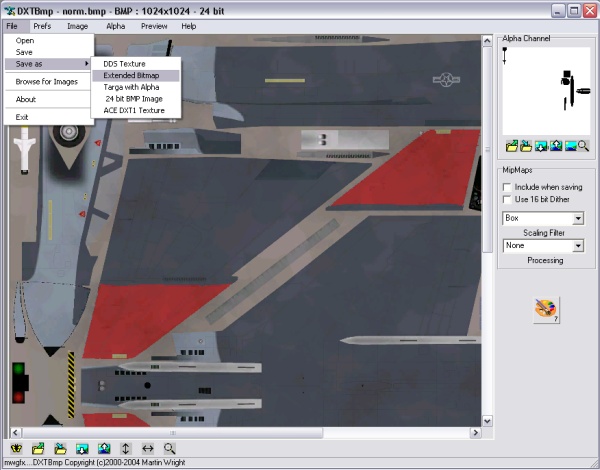Enable Include when saving checkbox
600x470 pixels.
[508, 187]
